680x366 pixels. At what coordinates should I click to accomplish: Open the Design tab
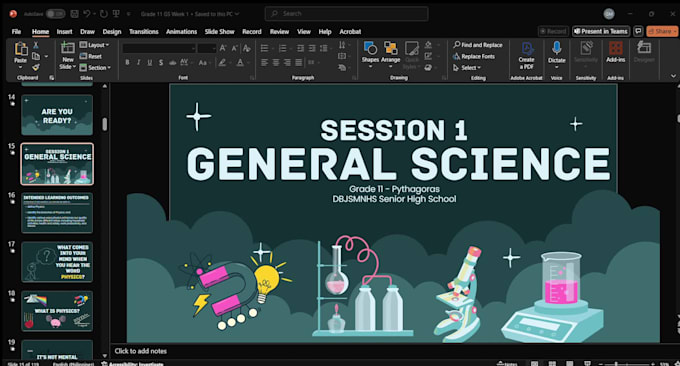[112, 32]
